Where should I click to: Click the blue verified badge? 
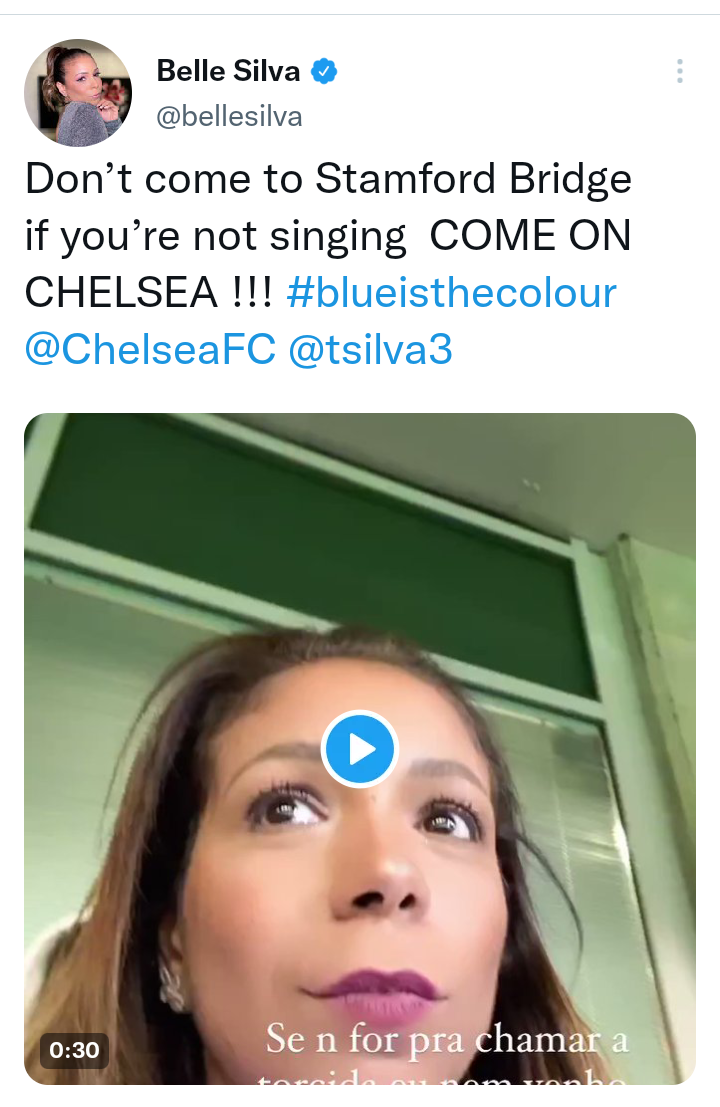pos(325,71)
